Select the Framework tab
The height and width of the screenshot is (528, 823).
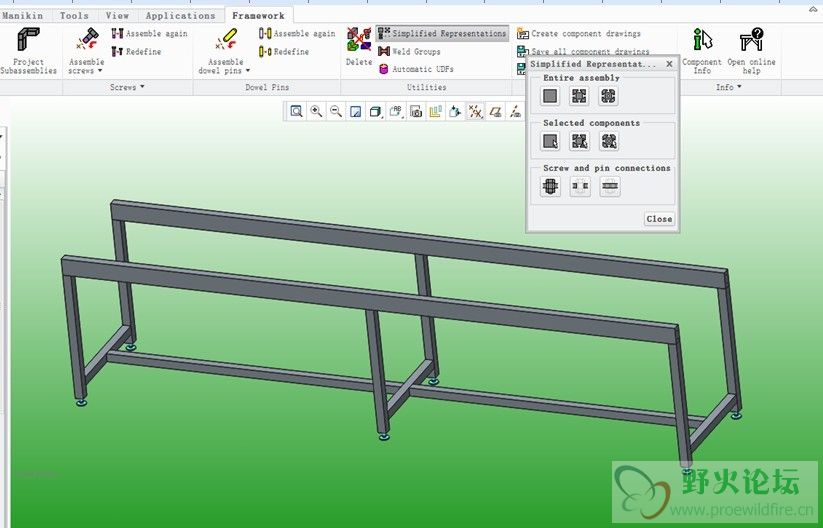click(x=258, y=16)
